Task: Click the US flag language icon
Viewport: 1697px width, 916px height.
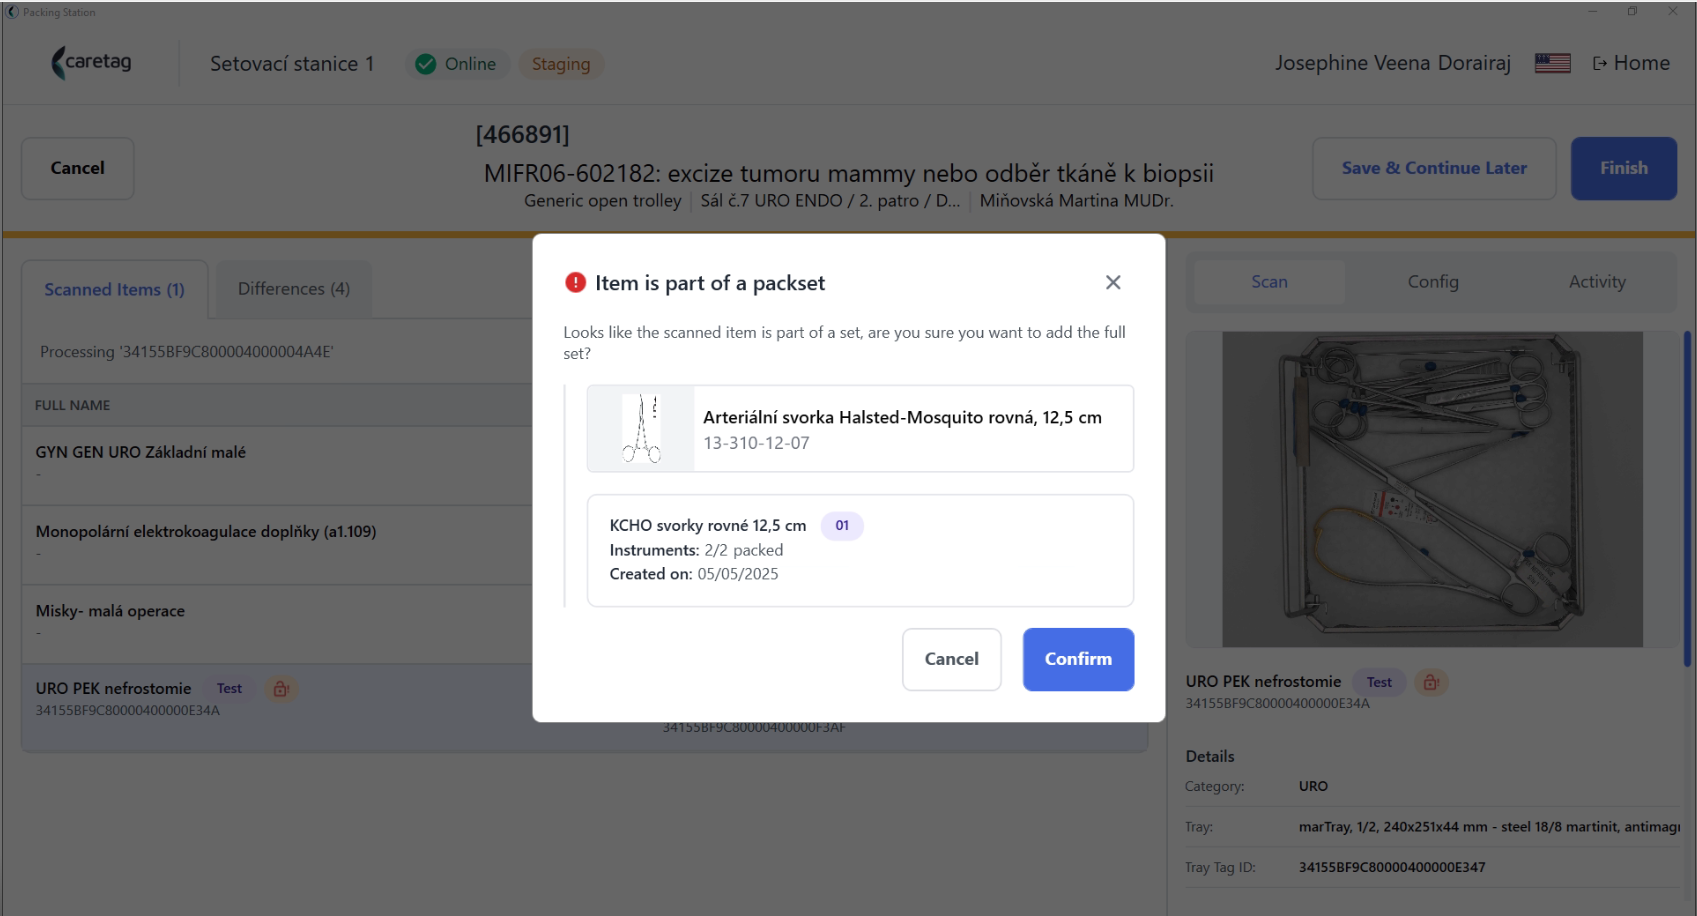Action: tap(1553, 63)
